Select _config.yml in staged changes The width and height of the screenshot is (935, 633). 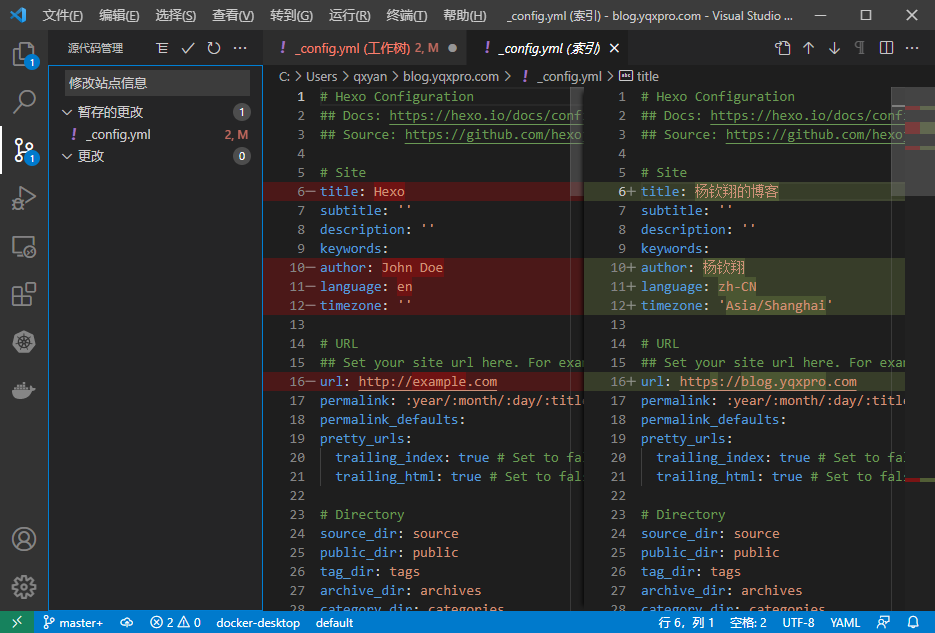tap(155, 135)
